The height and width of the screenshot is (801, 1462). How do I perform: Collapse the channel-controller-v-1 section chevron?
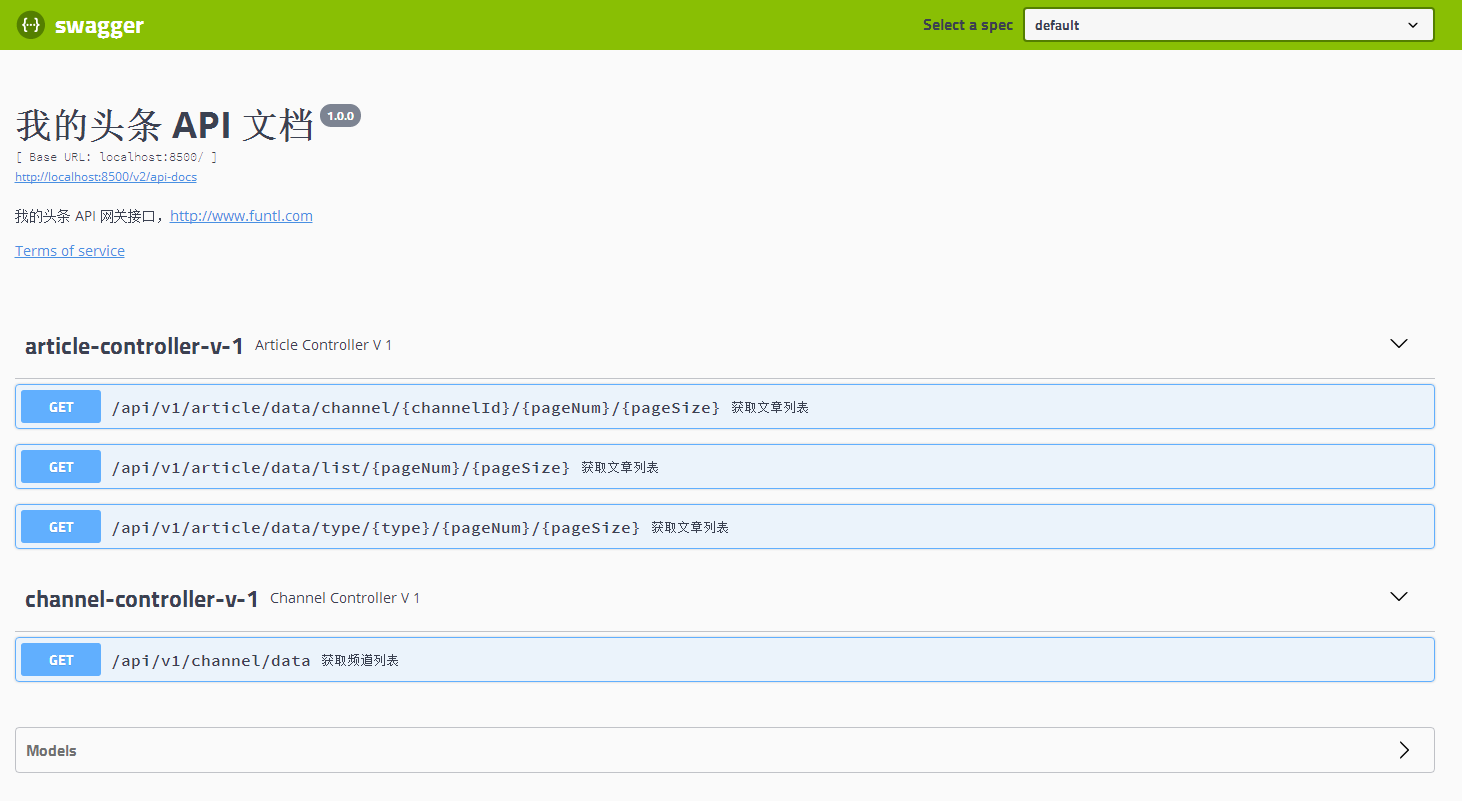pos(1399,597)
